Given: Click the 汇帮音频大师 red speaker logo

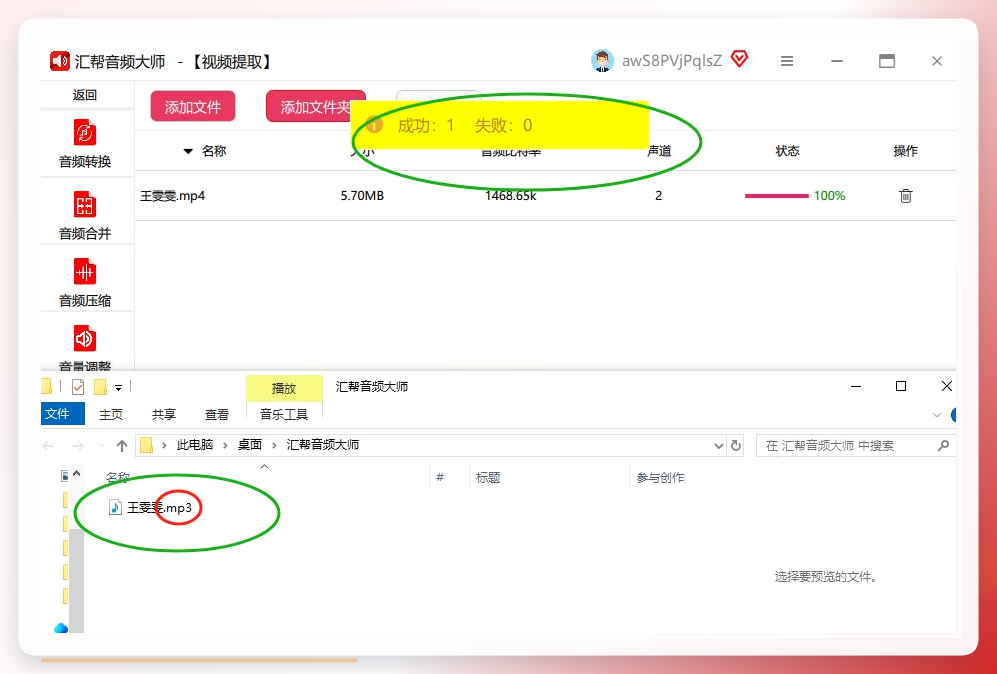Looking at the screenshot, I should [x=60, y=61].
